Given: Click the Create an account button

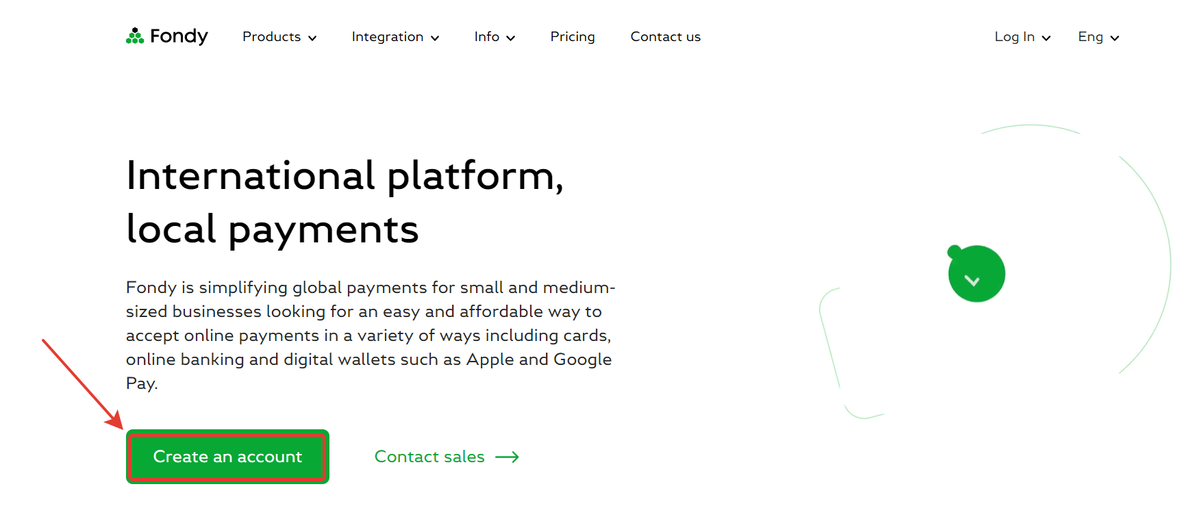Looking at the screenshot, I should [x=227, y=457].
